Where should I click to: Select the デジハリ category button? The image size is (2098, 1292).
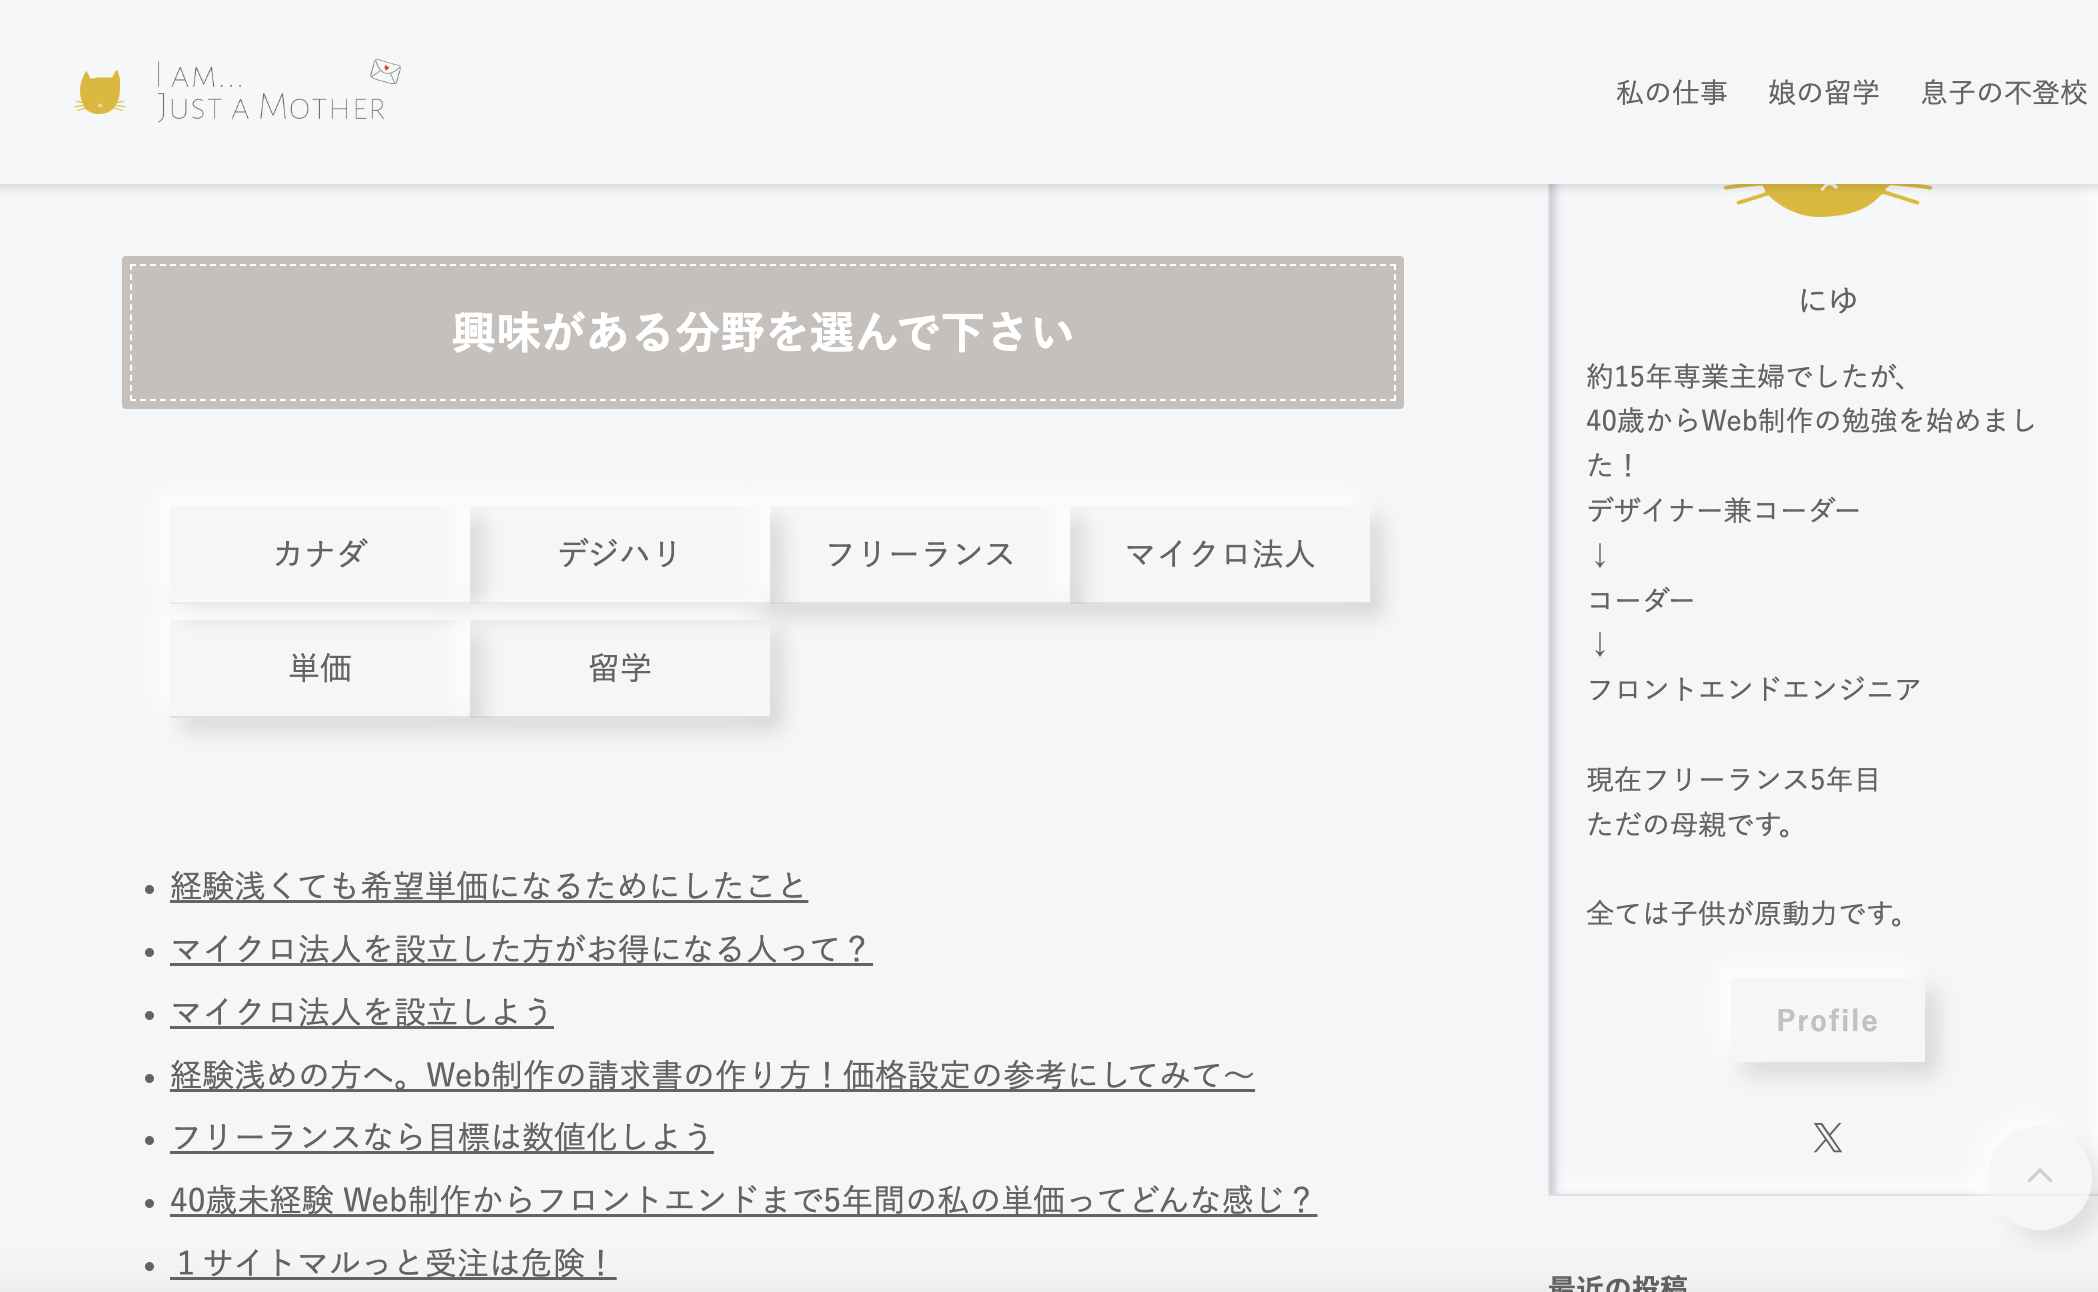(x=618, y=553)
